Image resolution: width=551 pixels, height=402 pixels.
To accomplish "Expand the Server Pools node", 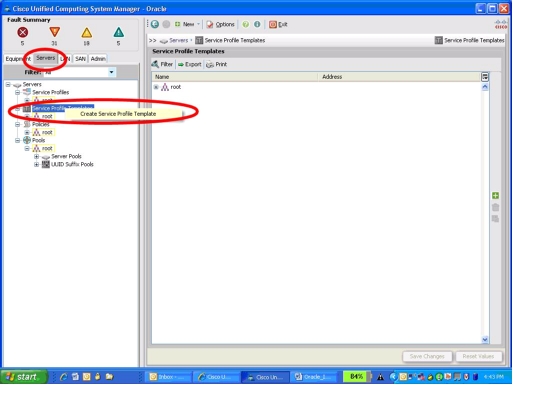I will pyautogui.click(x=36, y=156).
